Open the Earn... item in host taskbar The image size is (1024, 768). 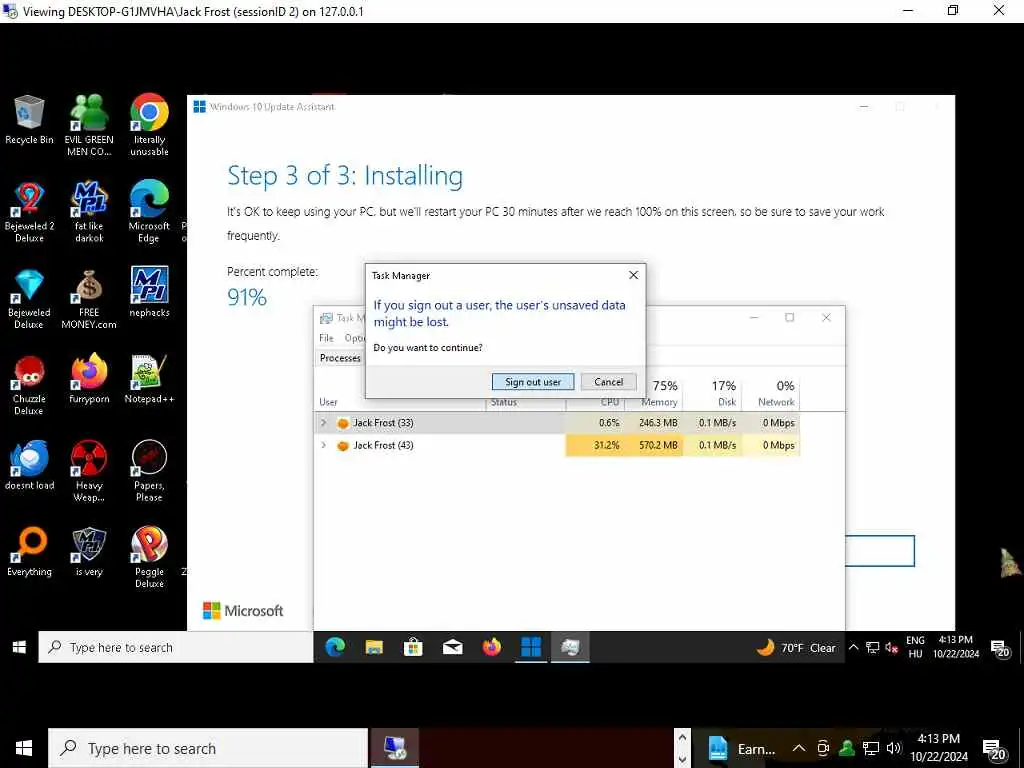coord(741,748)
